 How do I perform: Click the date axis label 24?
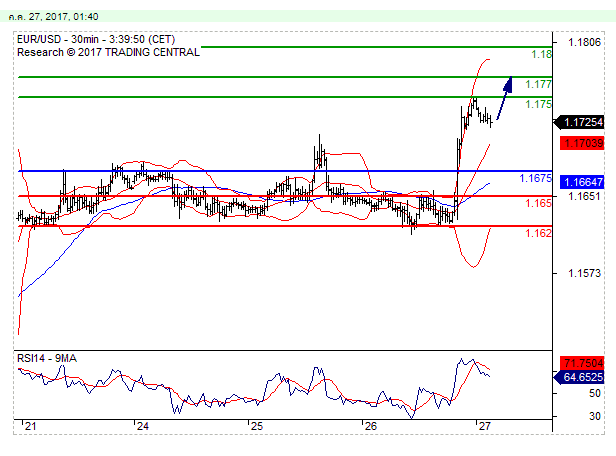coord(143,426)
